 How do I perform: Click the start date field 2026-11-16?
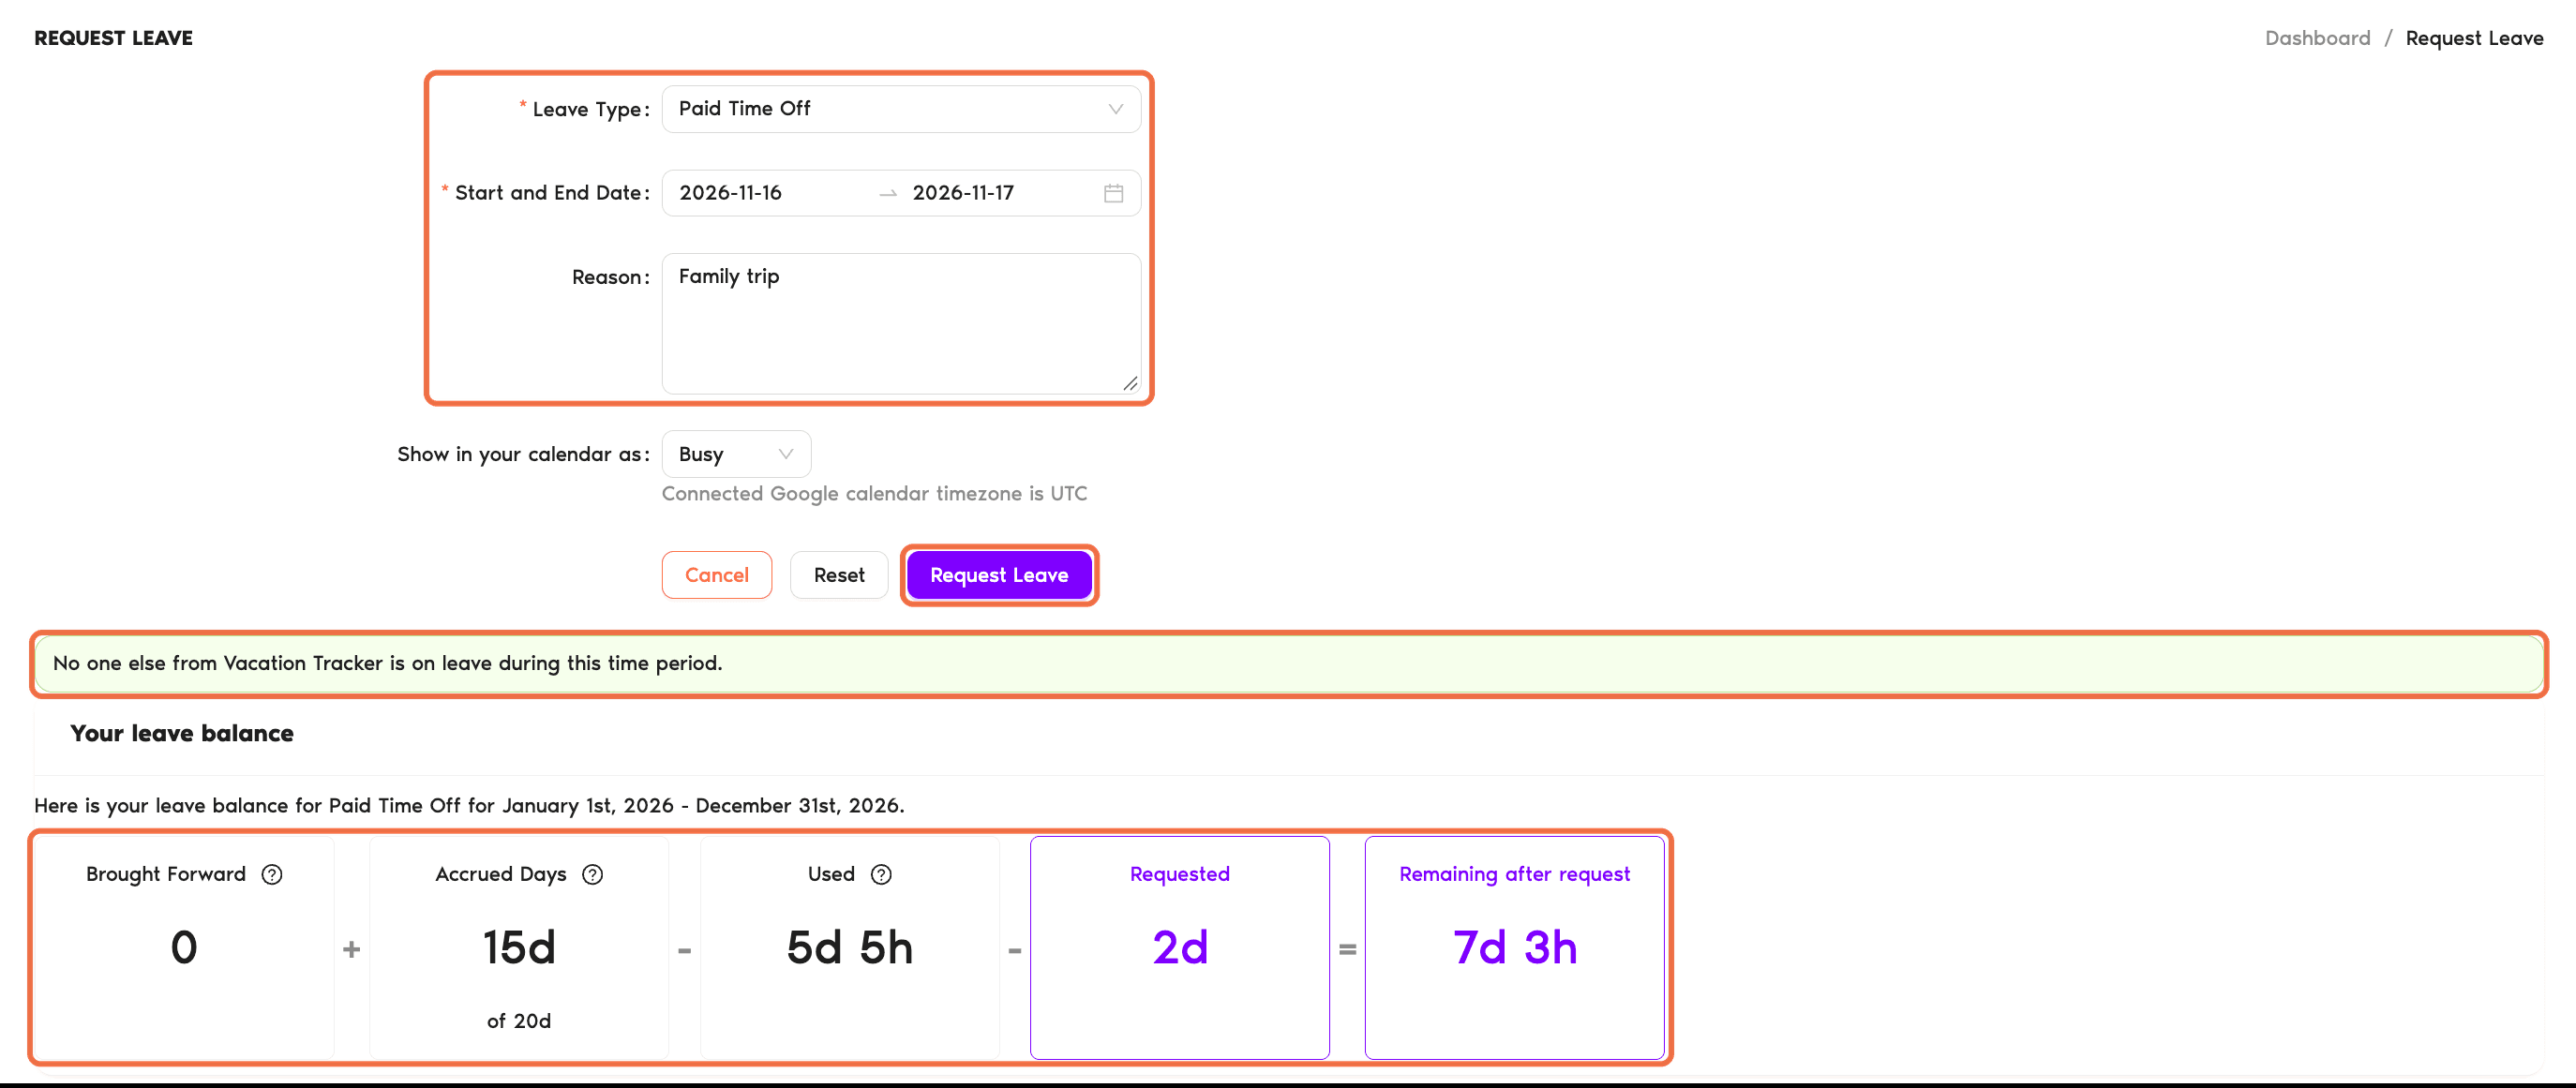click(768, 193)
